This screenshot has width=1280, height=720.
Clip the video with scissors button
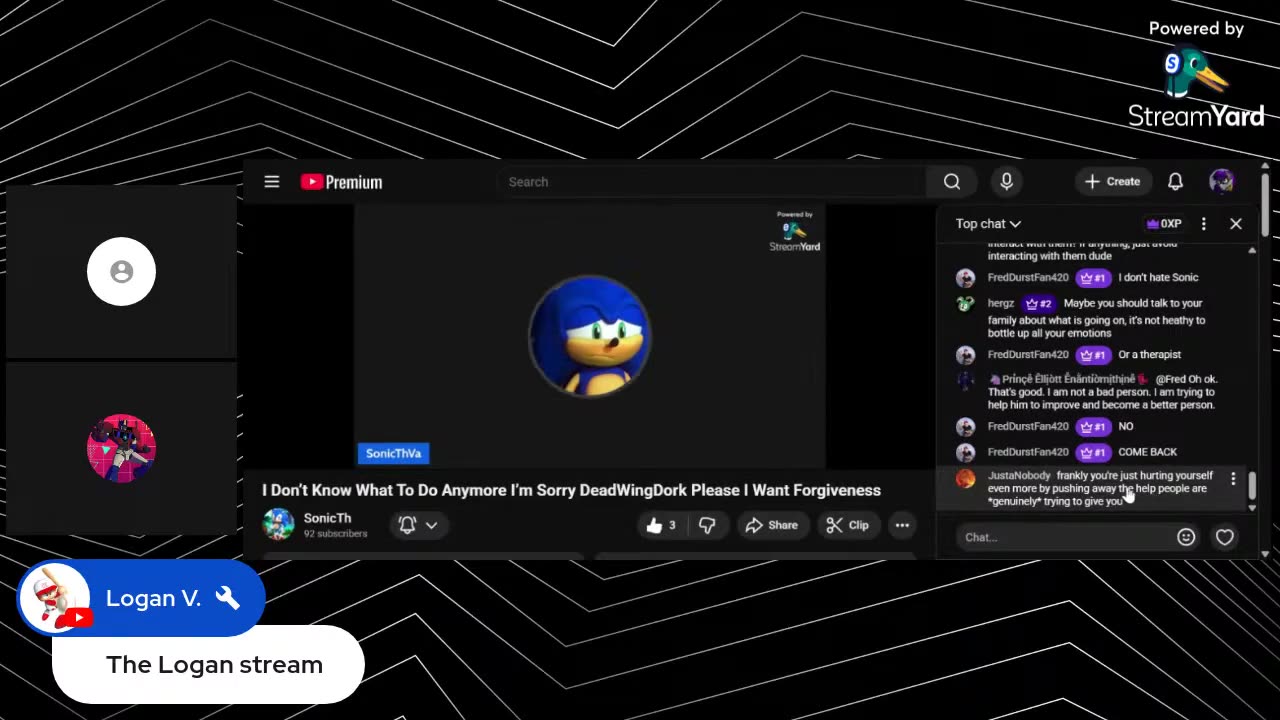click(x=848, y=525)
